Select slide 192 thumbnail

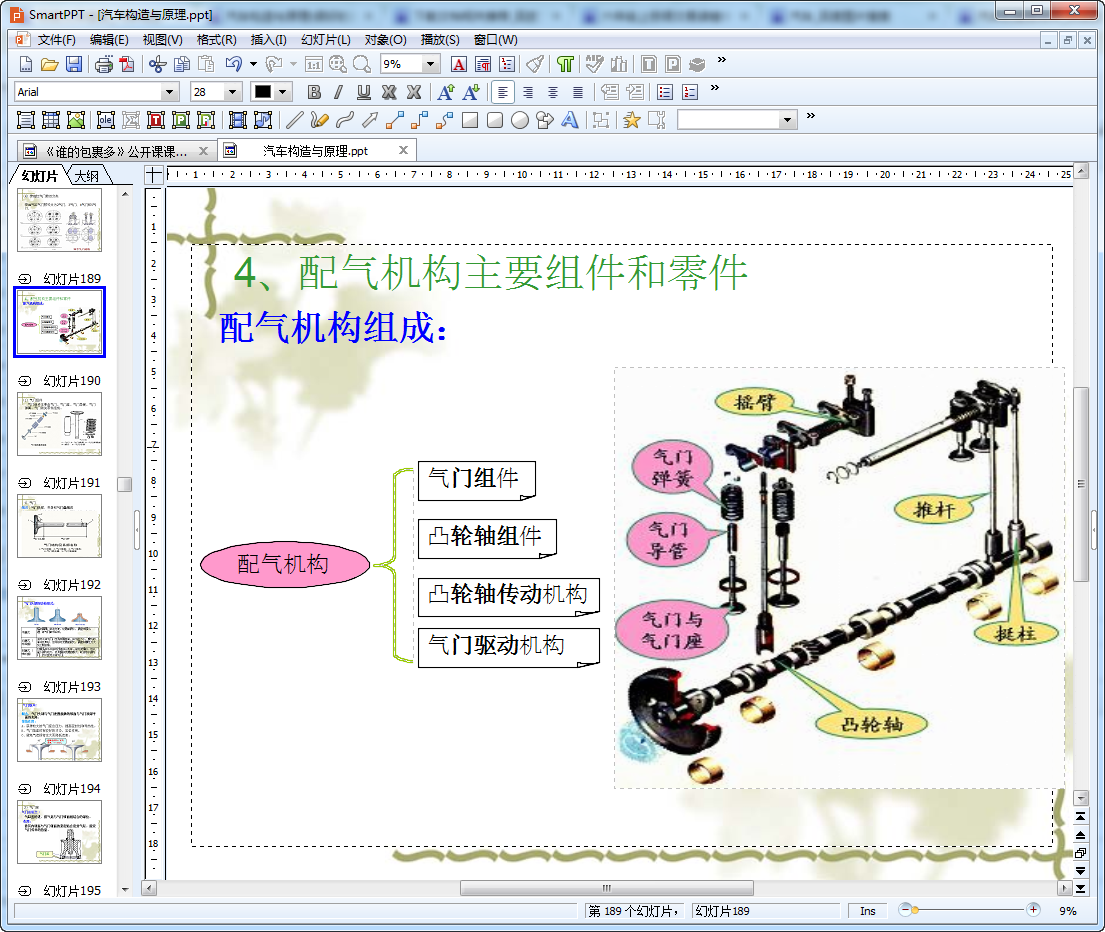(59, 628)
